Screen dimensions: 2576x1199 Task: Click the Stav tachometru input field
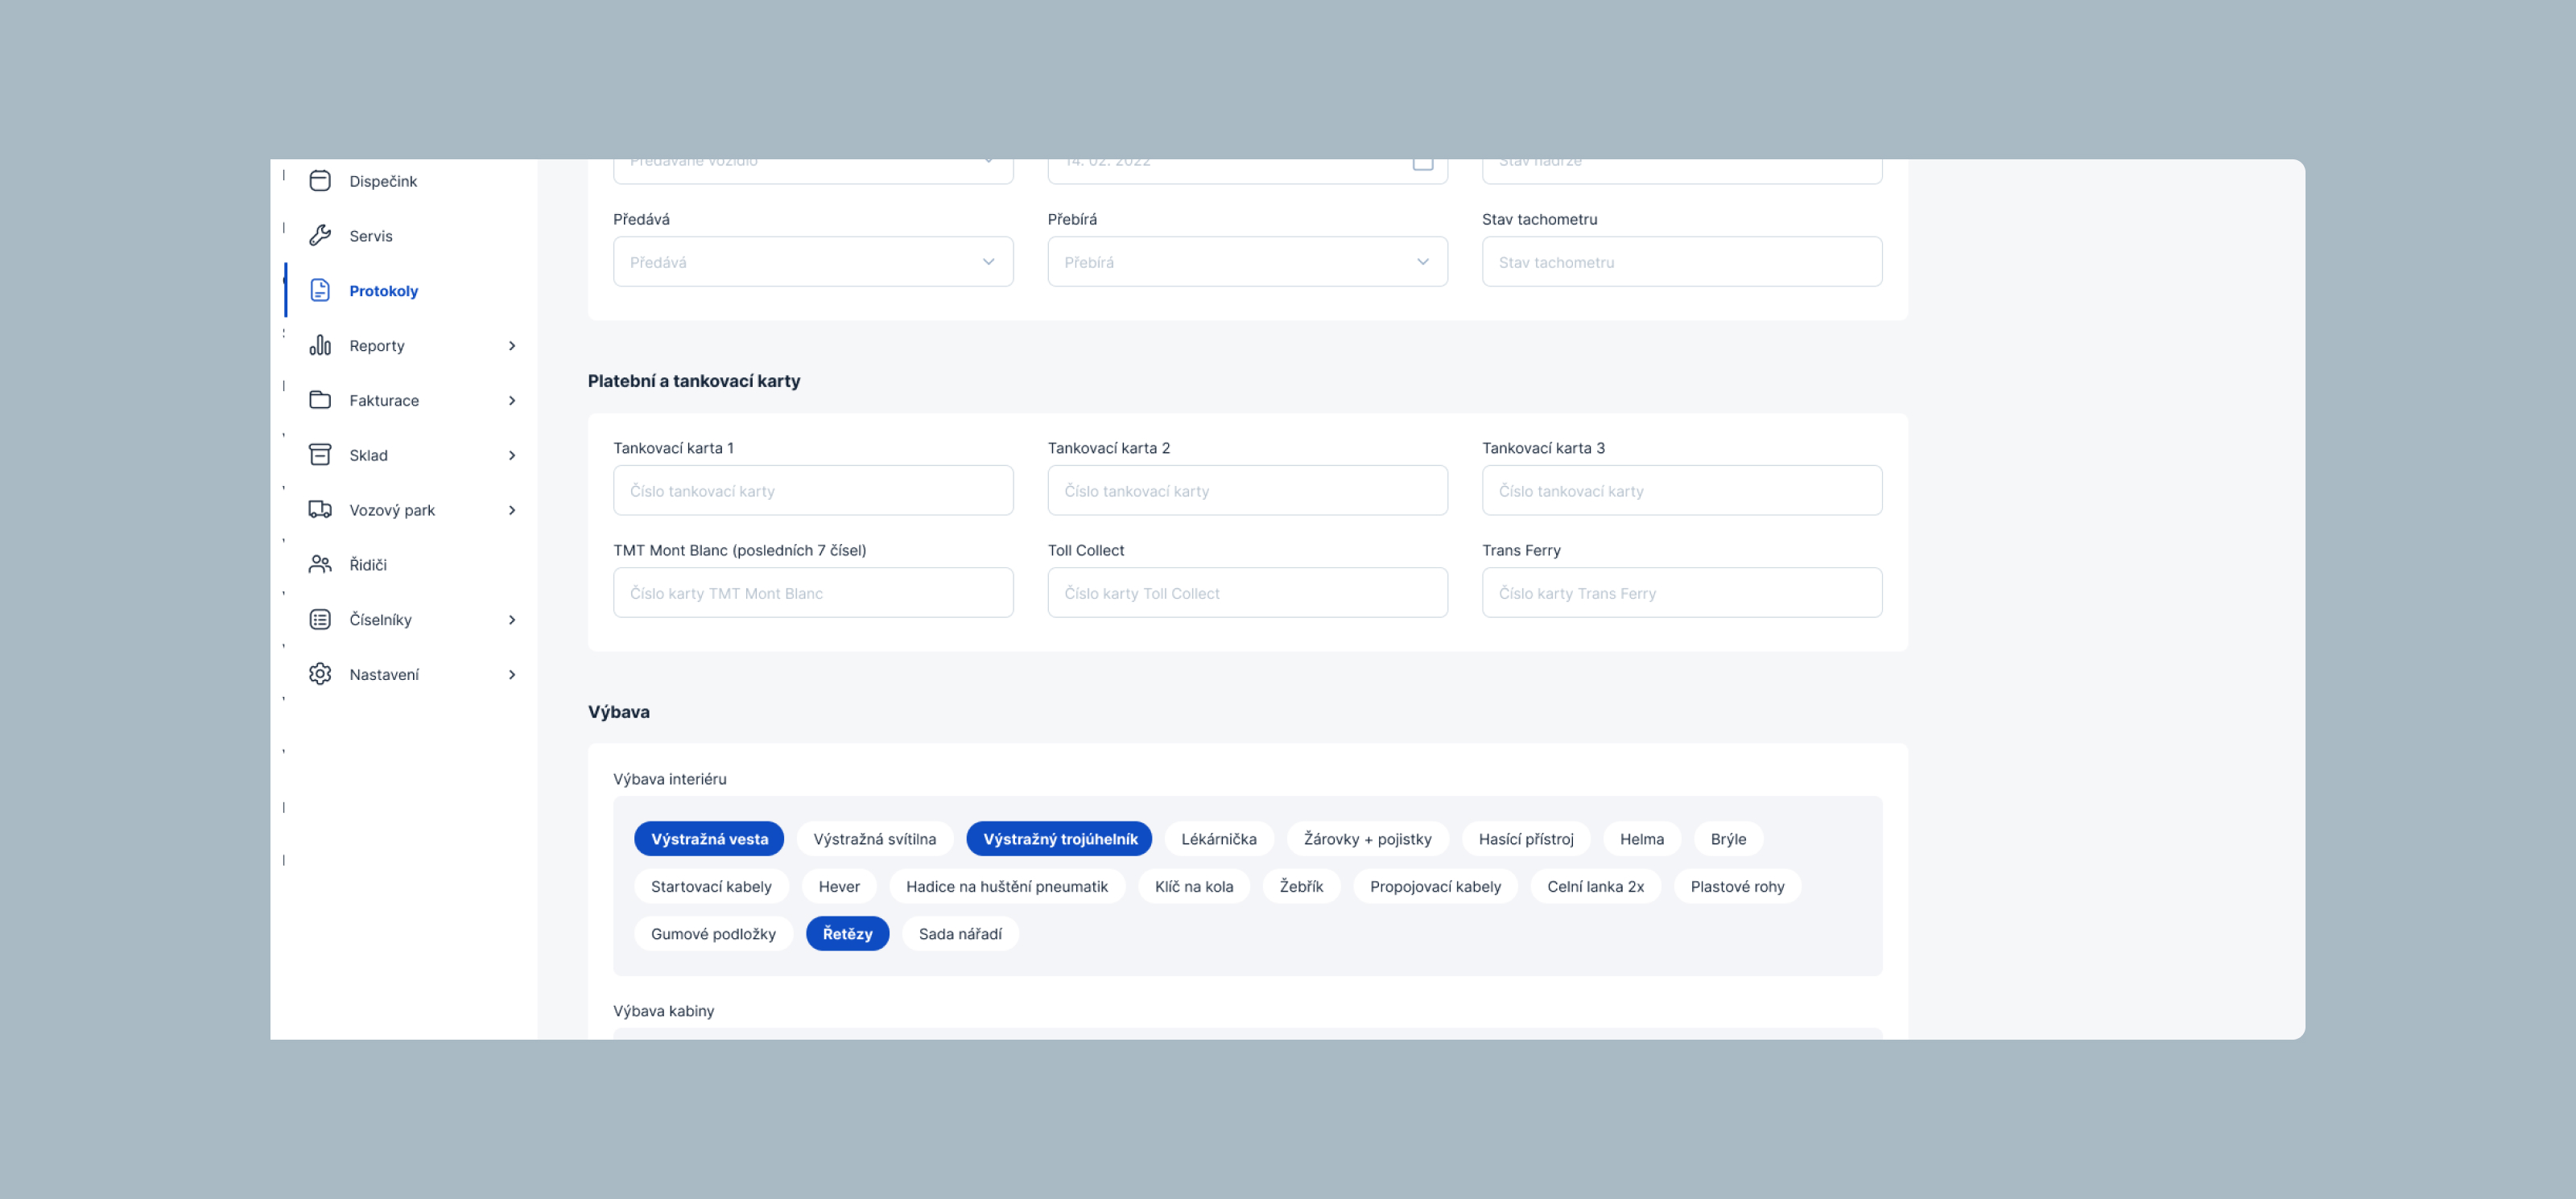[x=1681, y=262]
